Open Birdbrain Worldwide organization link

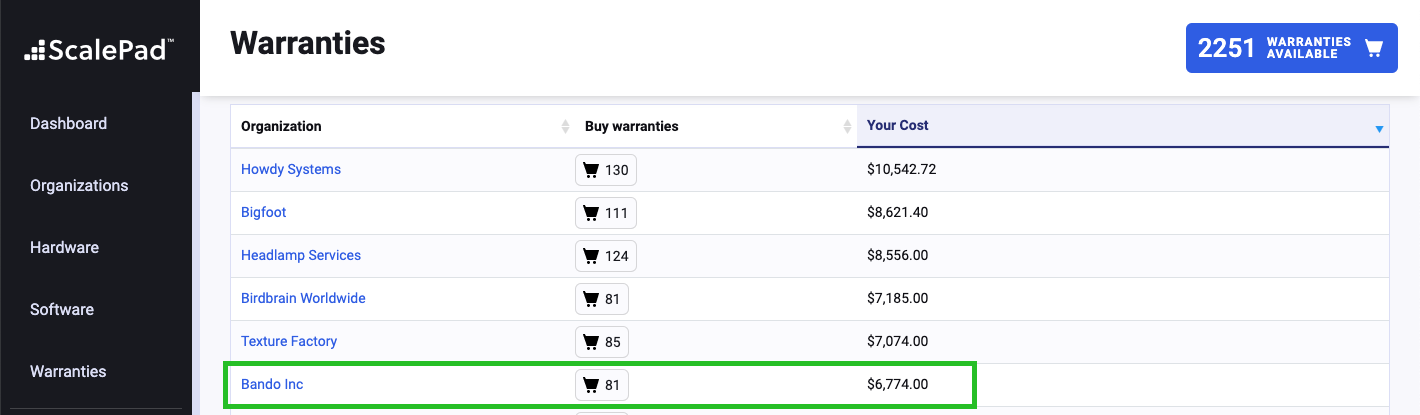pyautogui.click(x=303, y=298)
